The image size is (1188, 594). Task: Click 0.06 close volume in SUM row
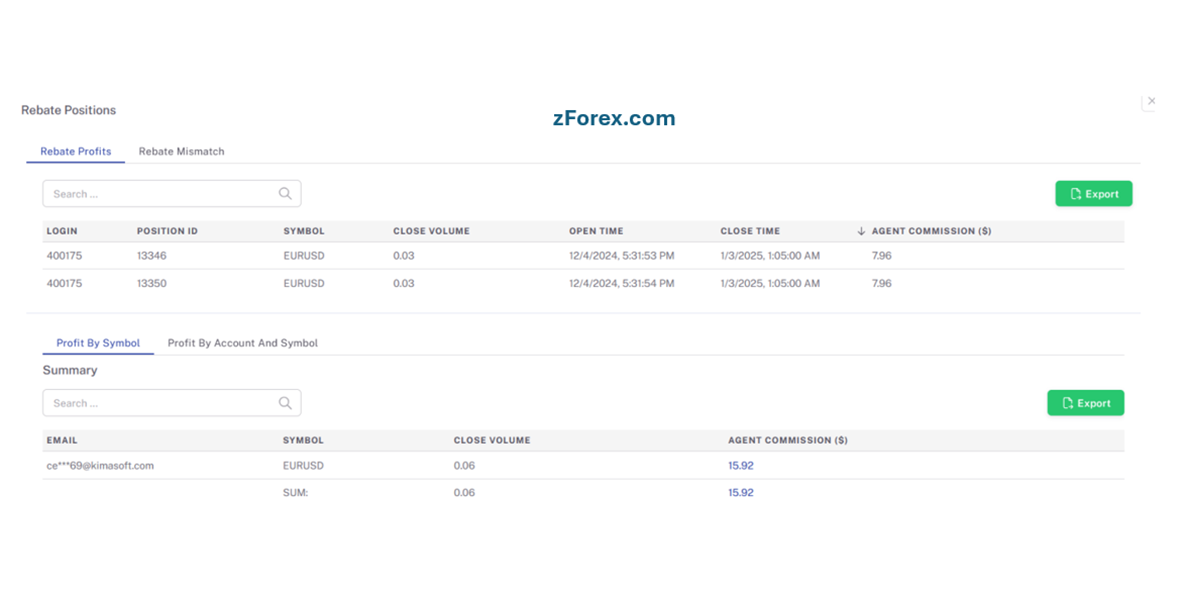[464, 492]
